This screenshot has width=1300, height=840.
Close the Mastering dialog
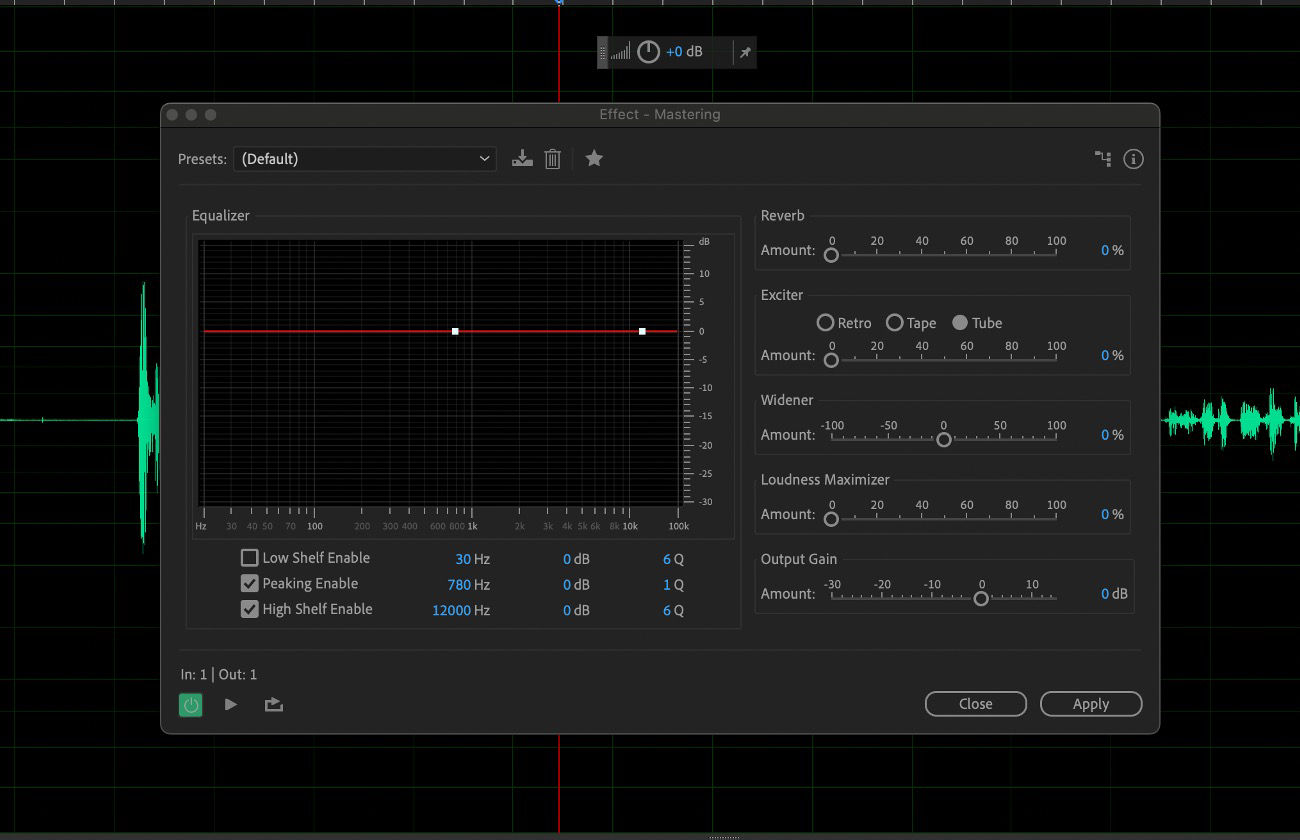point(975,703)
